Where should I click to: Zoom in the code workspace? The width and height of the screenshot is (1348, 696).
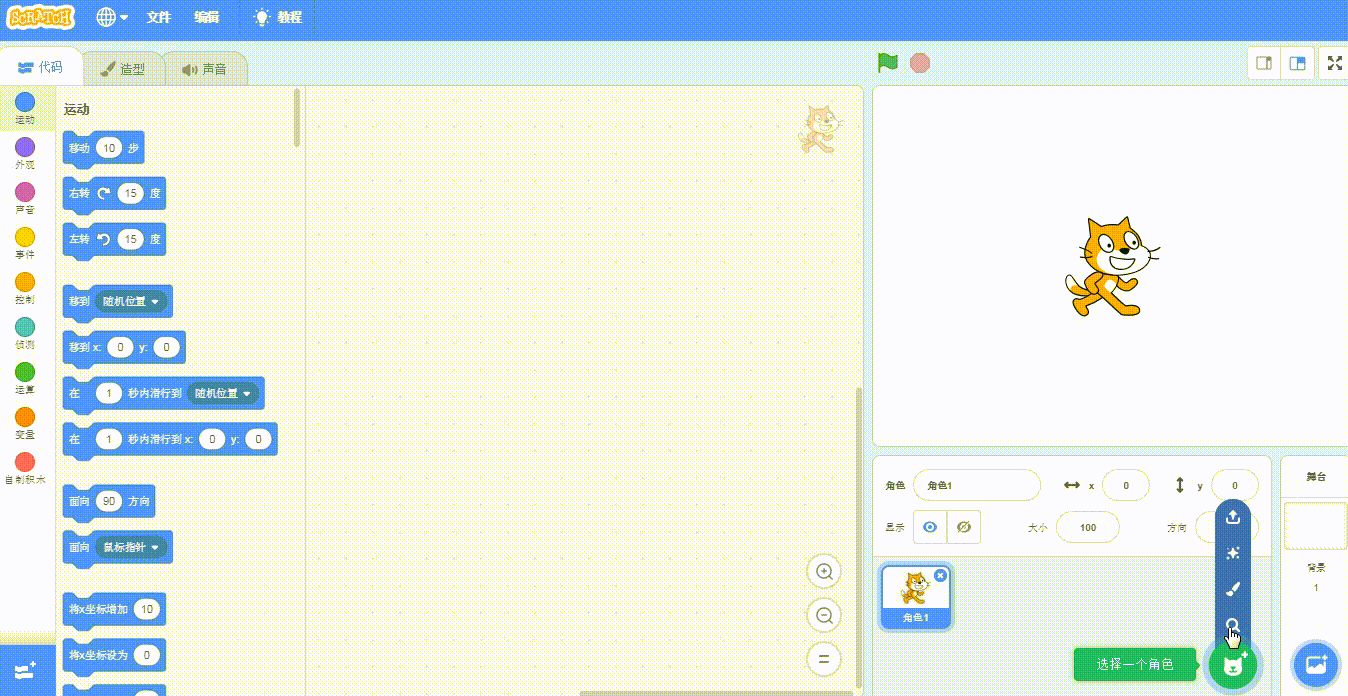point(825,572)
